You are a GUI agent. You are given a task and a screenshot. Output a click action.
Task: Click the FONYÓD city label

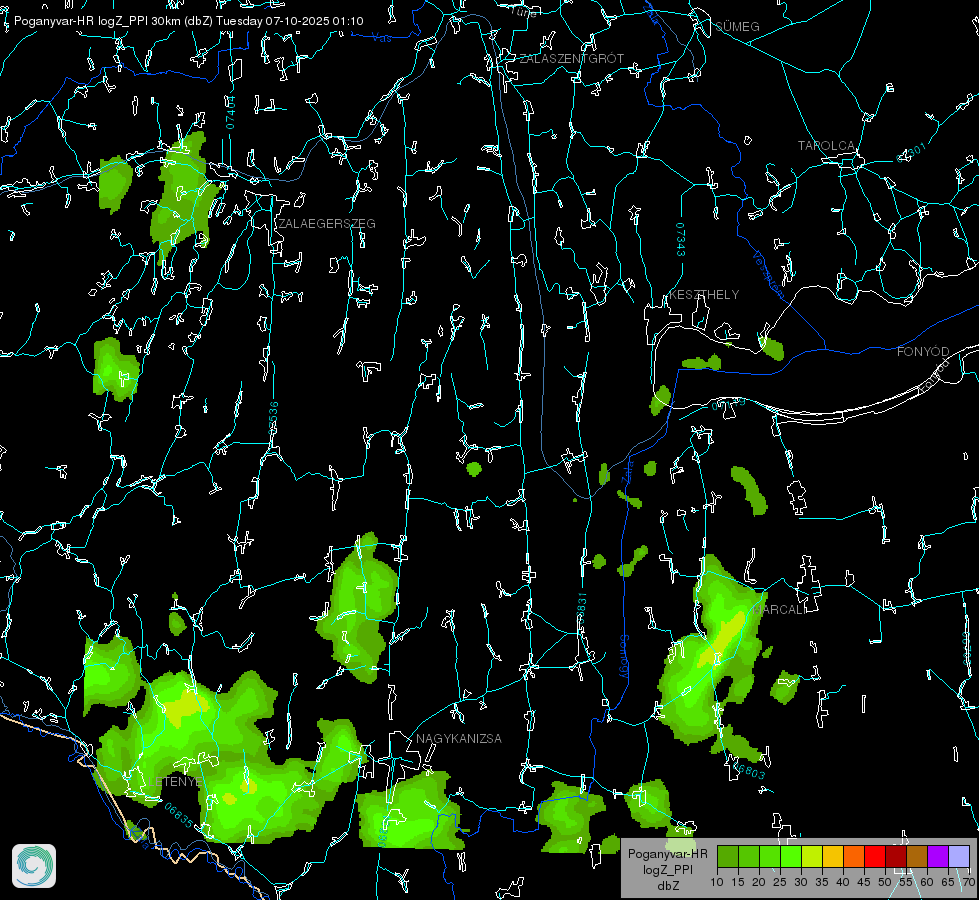tap(923, 352)
